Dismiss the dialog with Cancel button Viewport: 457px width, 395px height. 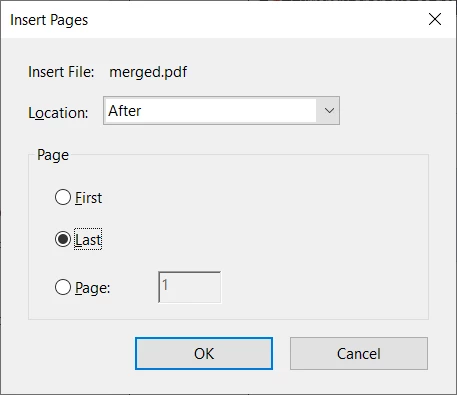(x=359, y=353)
